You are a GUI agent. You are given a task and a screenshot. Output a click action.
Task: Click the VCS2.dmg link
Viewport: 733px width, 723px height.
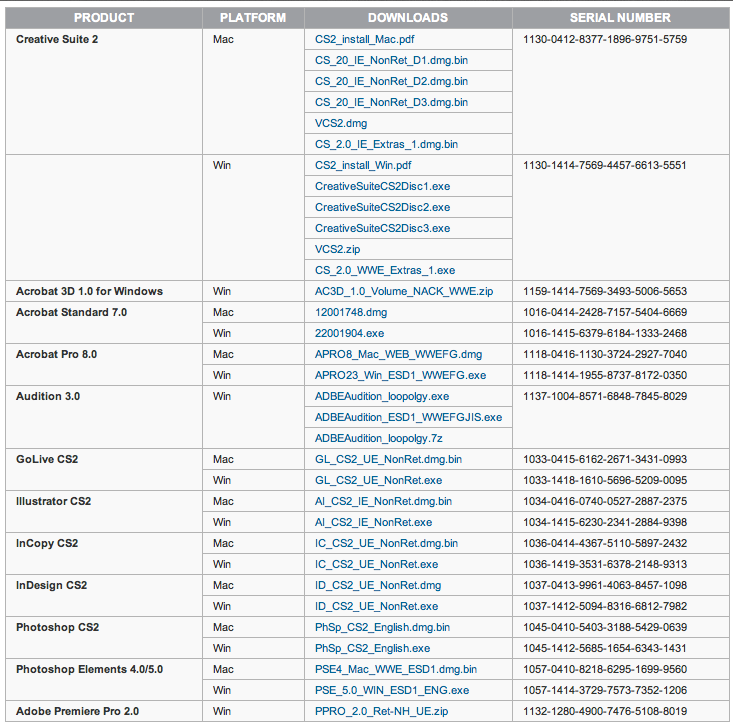(341, 123)
